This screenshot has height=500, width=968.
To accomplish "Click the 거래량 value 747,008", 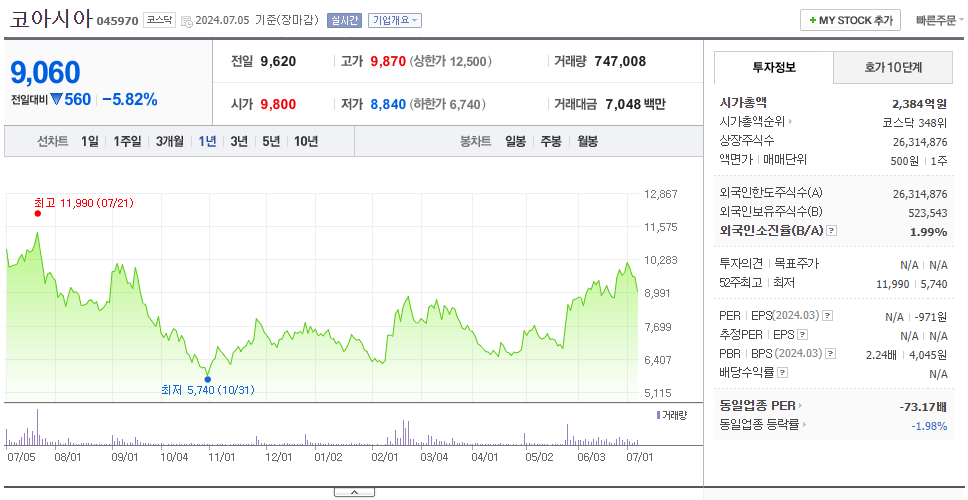I will (620, 62).
